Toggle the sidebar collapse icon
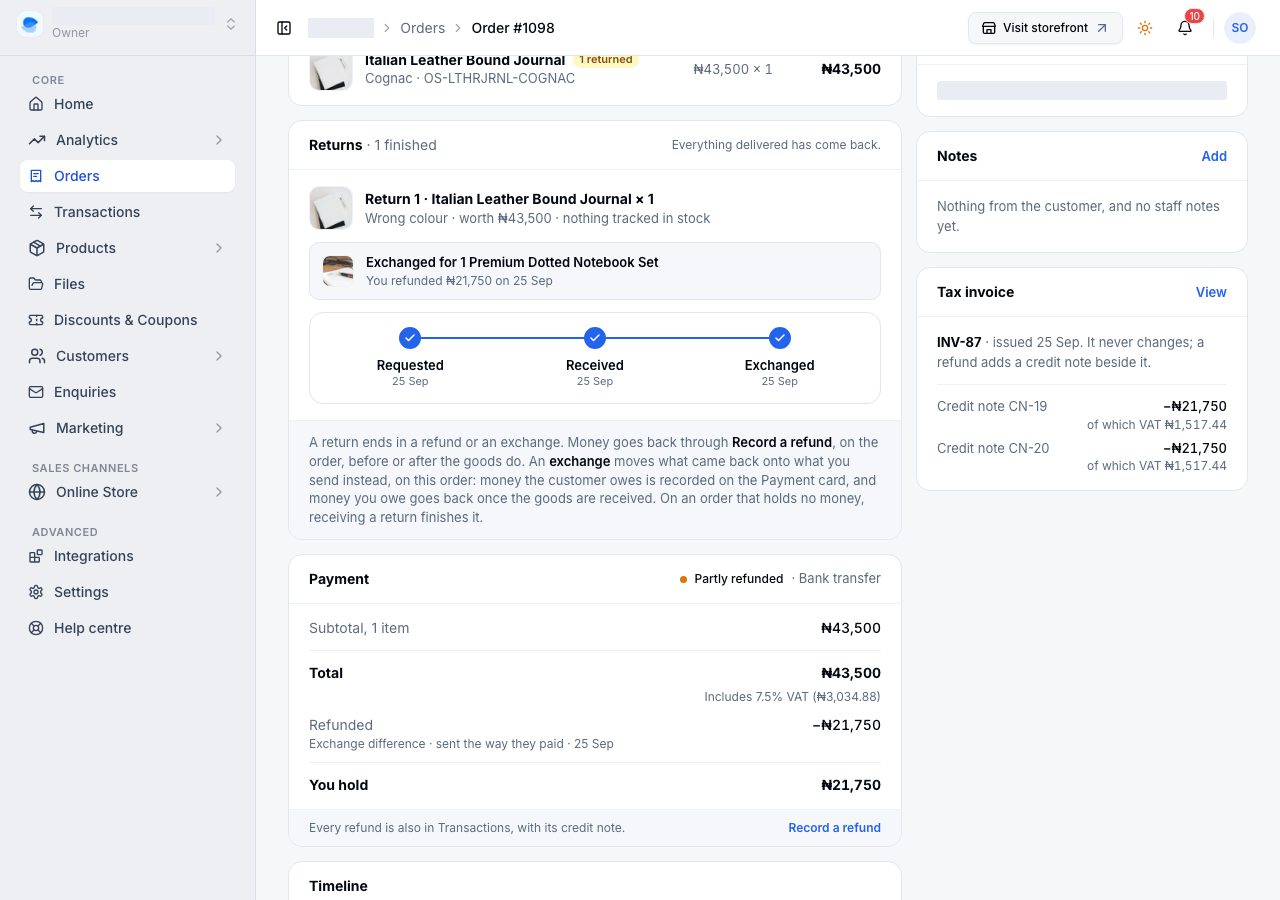This screenshot has height=900, width=1280. click(x=284, y=28)
